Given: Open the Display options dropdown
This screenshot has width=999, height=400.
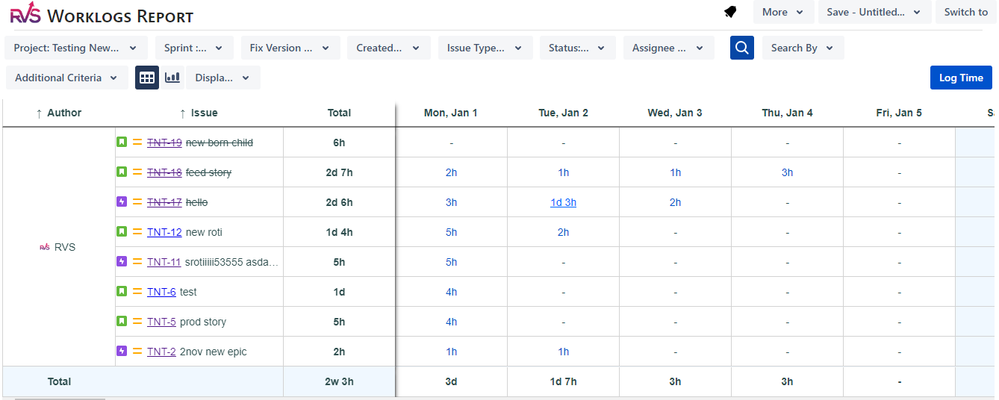Looking at the screenshot, I should point(223,78).
